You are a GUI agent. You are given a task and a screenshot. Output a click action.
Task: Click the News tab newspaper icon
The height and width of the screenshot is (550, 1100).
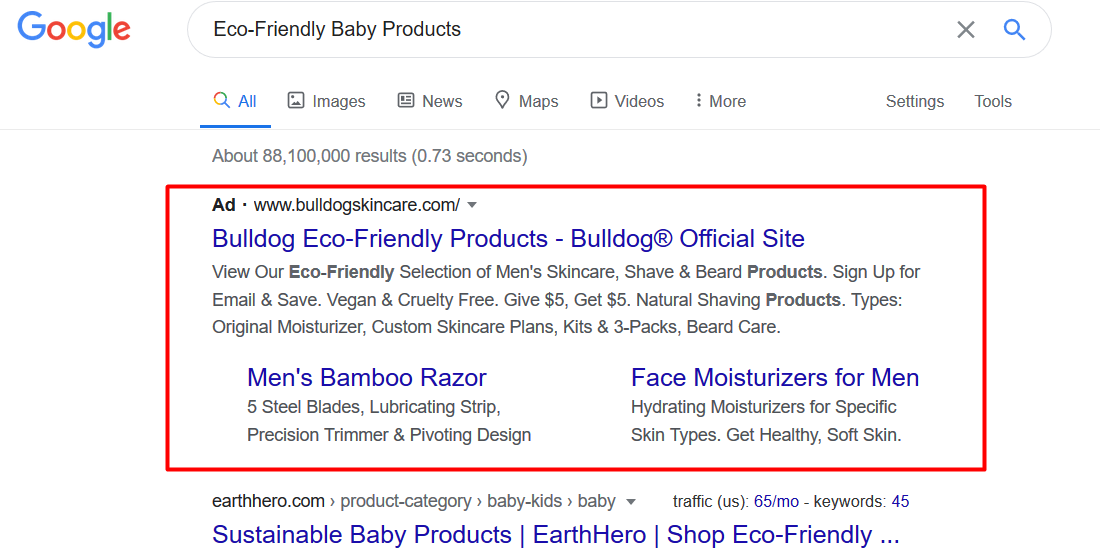pyautogui.click(x=405, y=100)
